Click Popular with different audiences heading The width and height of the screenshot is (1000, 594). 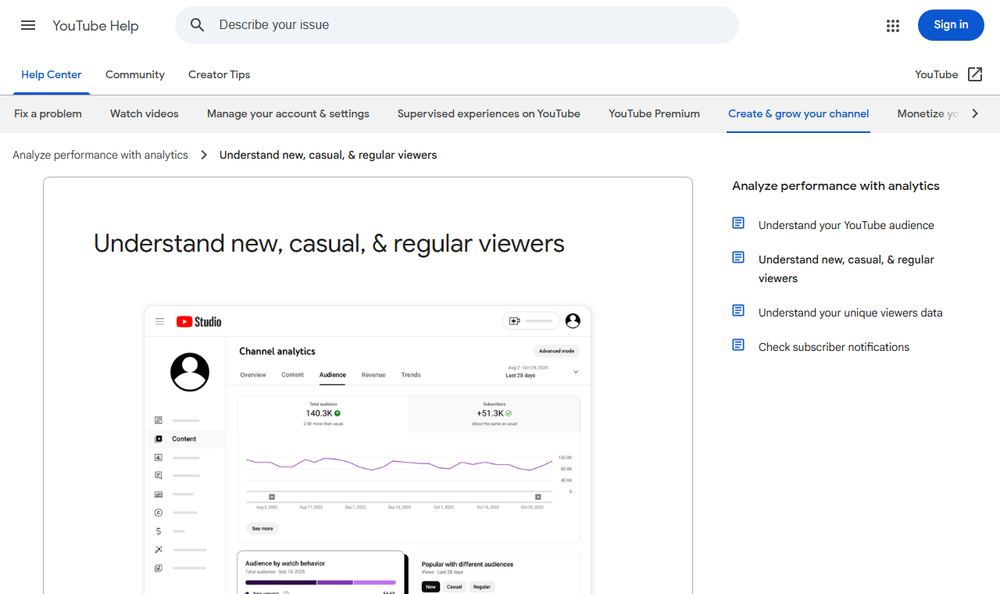[x=467, y=564]
